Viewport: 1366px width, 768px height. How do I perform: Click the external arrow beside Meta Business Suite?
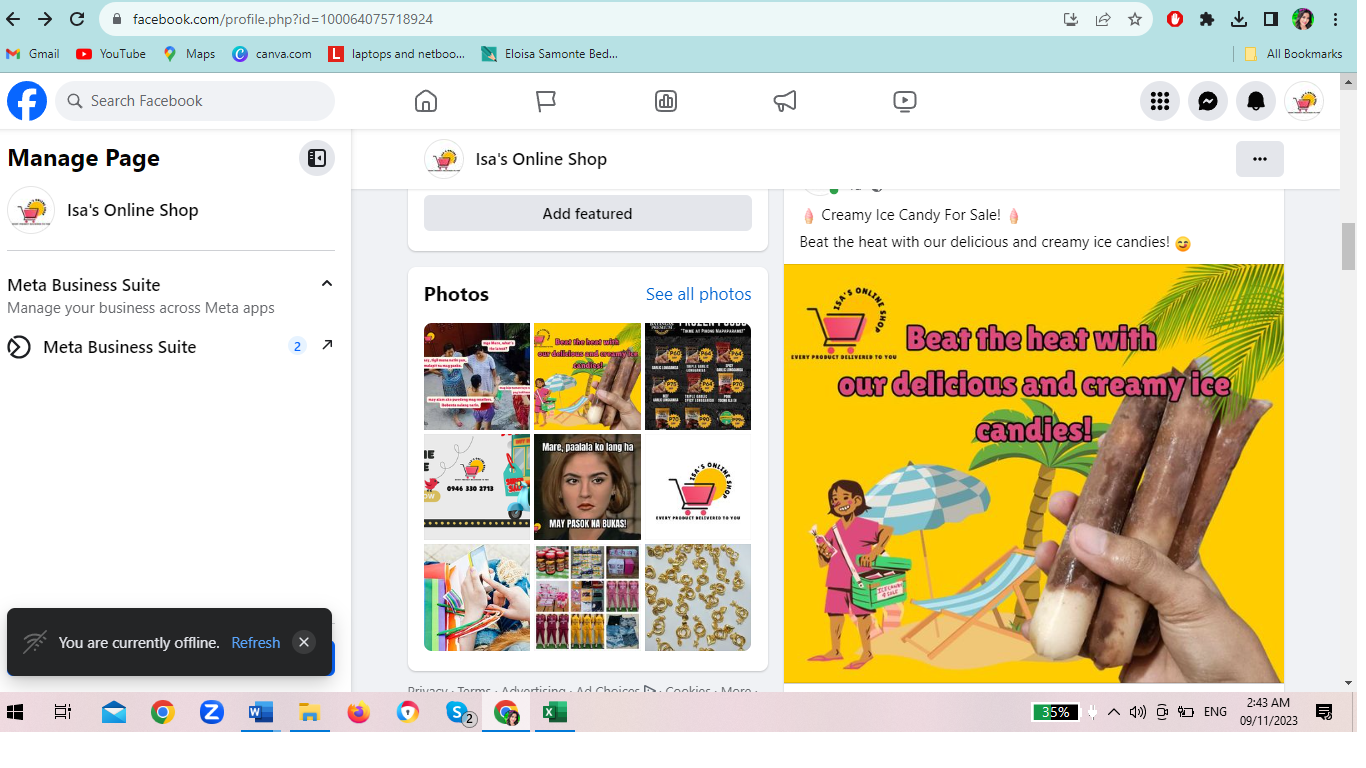click(327, 346)
